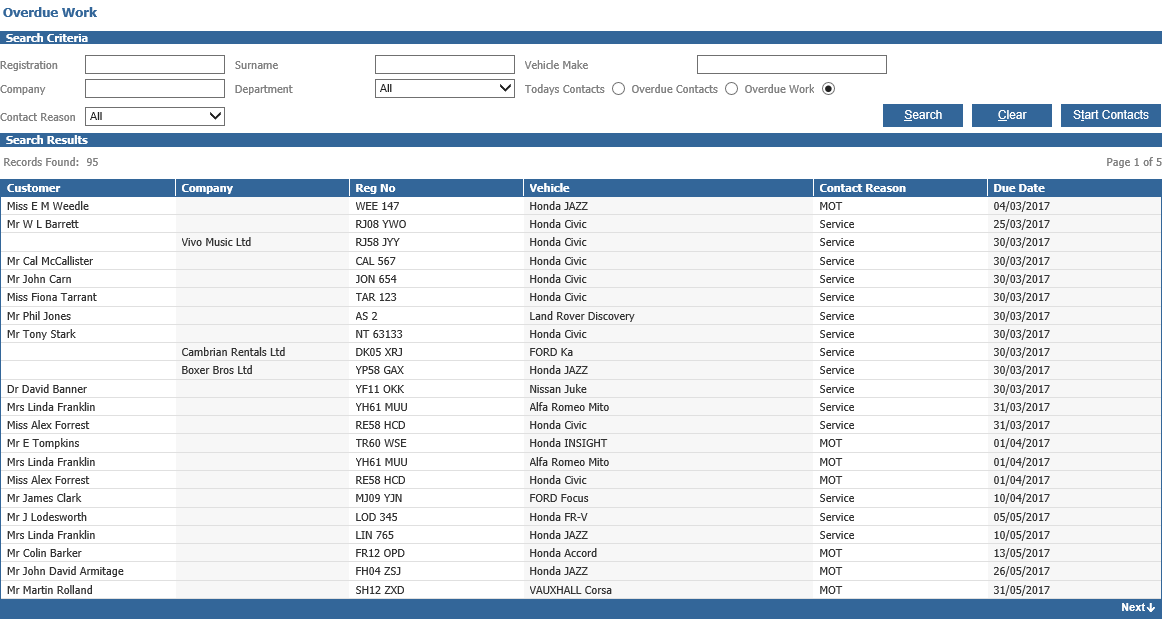Click registration MJ09 YJN

tap(379, 498)
